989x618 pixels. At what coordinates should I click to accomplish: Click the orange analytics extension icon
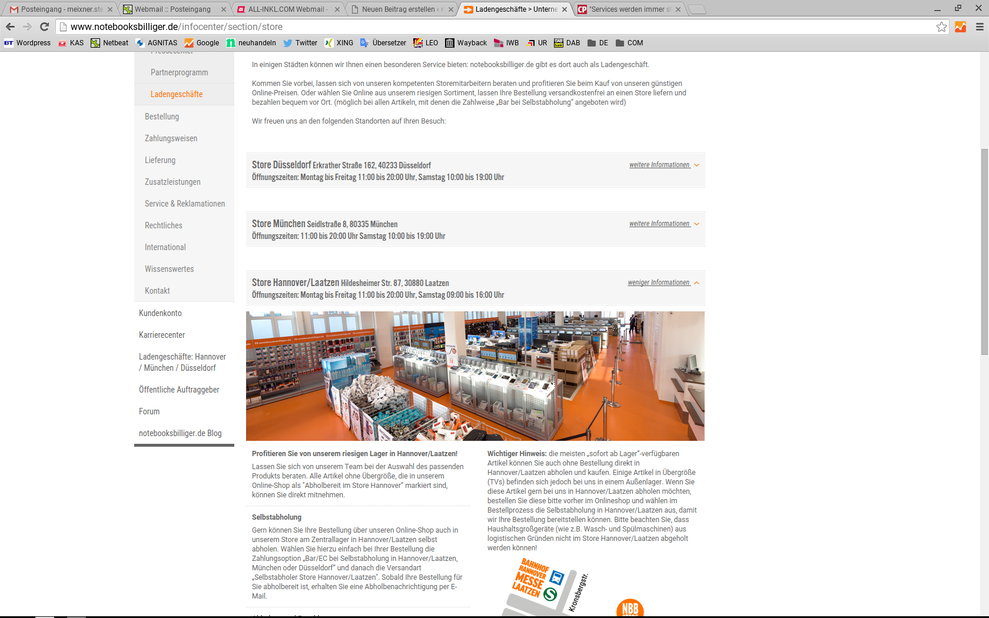point(960,26)
